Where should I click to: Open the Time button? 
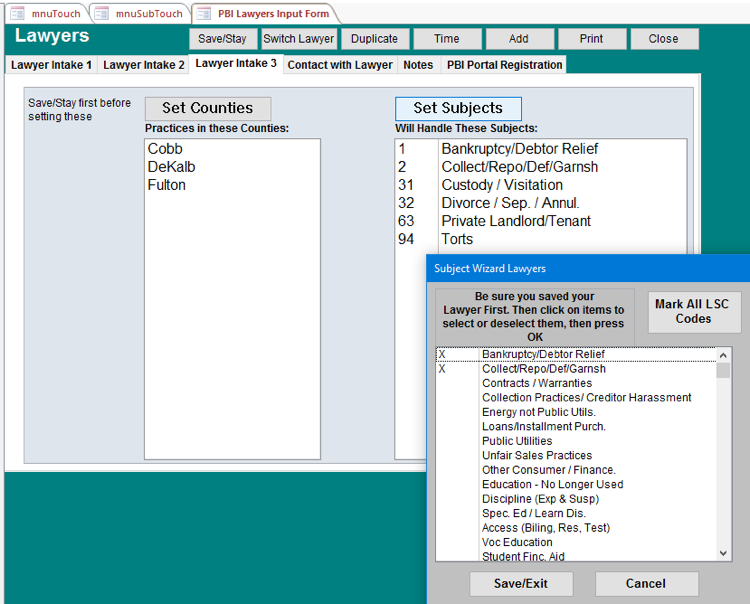pyautogui.click(x=446, y=39)
